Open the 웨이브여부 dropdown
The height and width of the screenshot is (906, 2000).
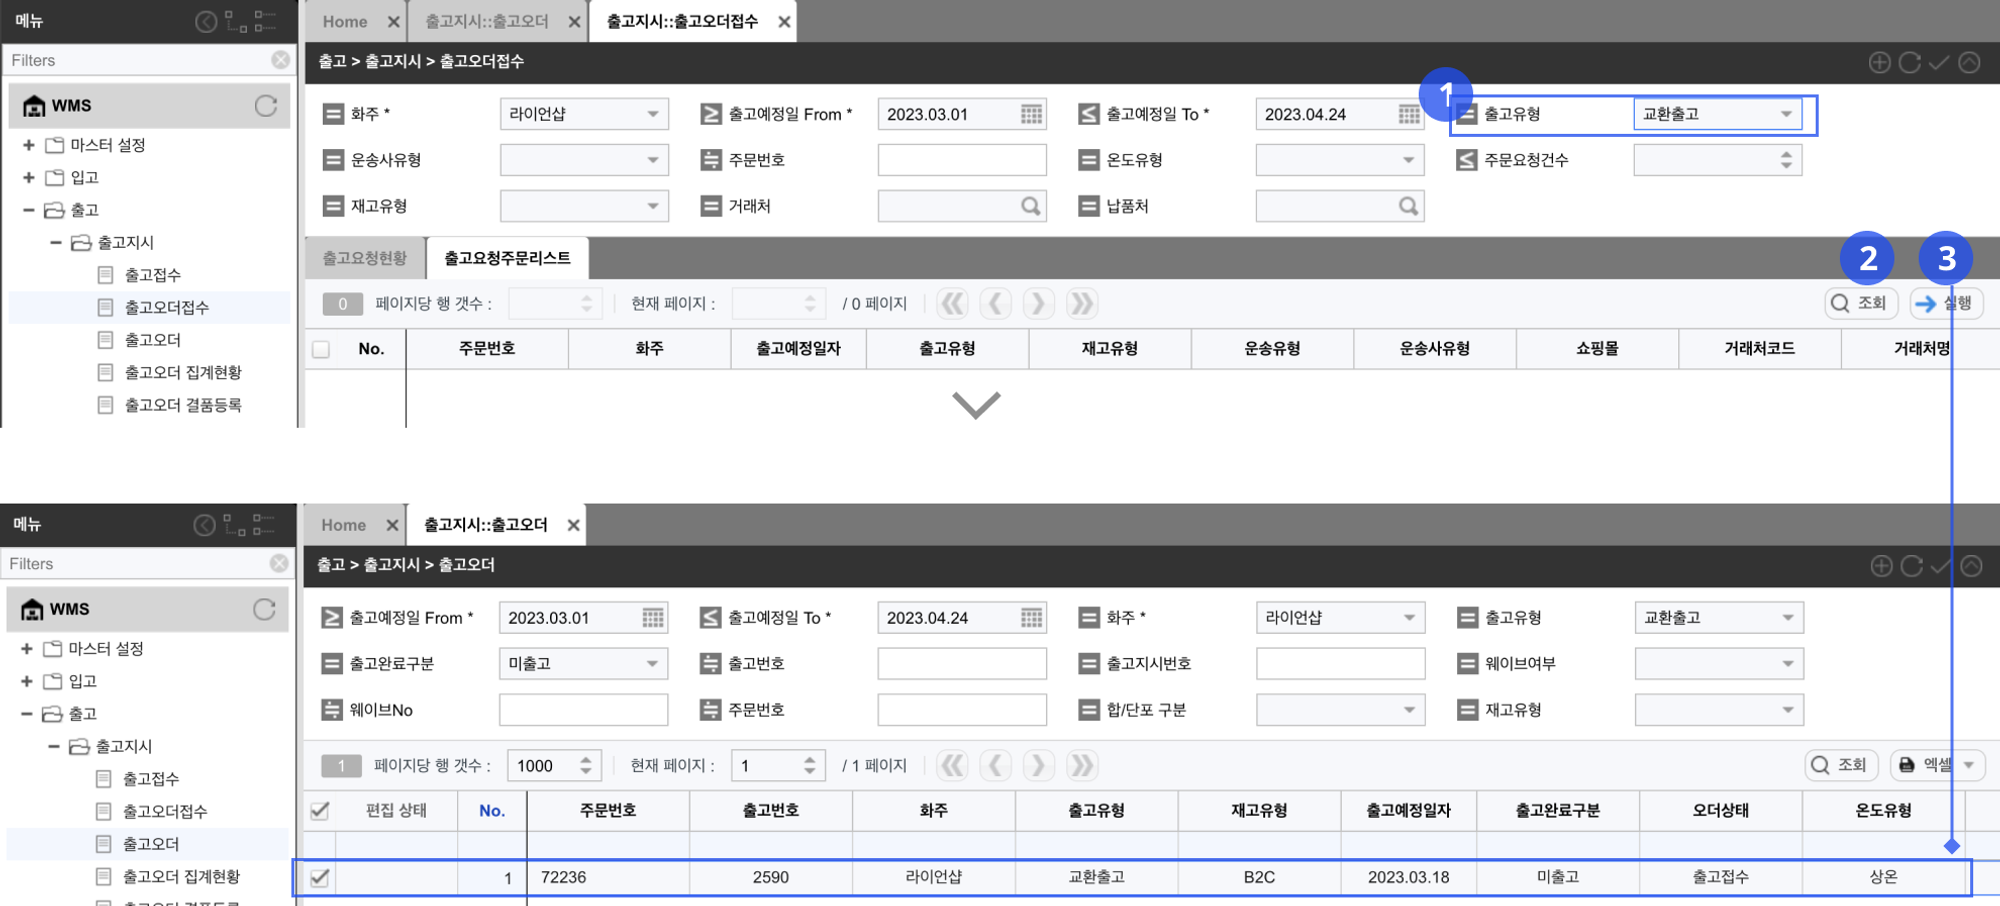point(1718,664)
